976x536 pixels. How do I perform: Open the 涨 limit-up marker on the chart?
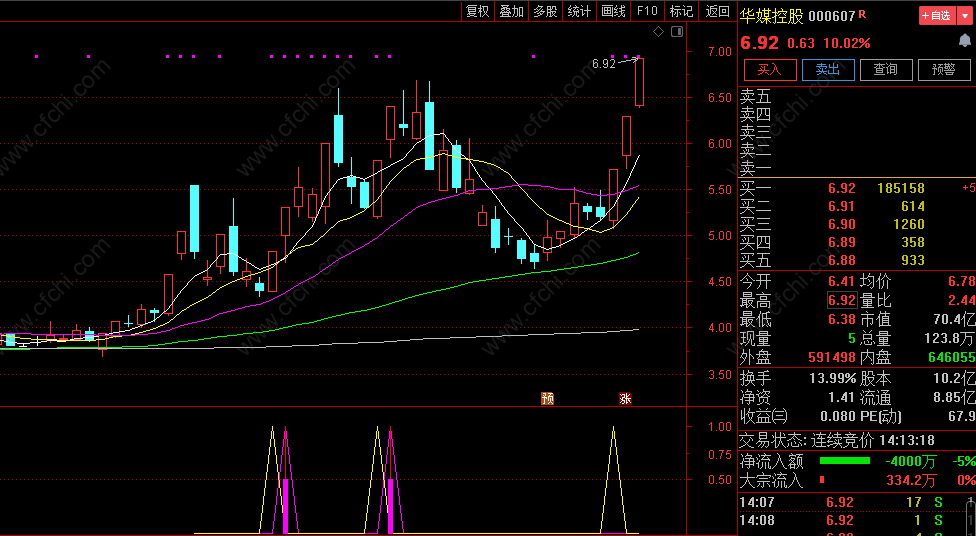(625, 398)
